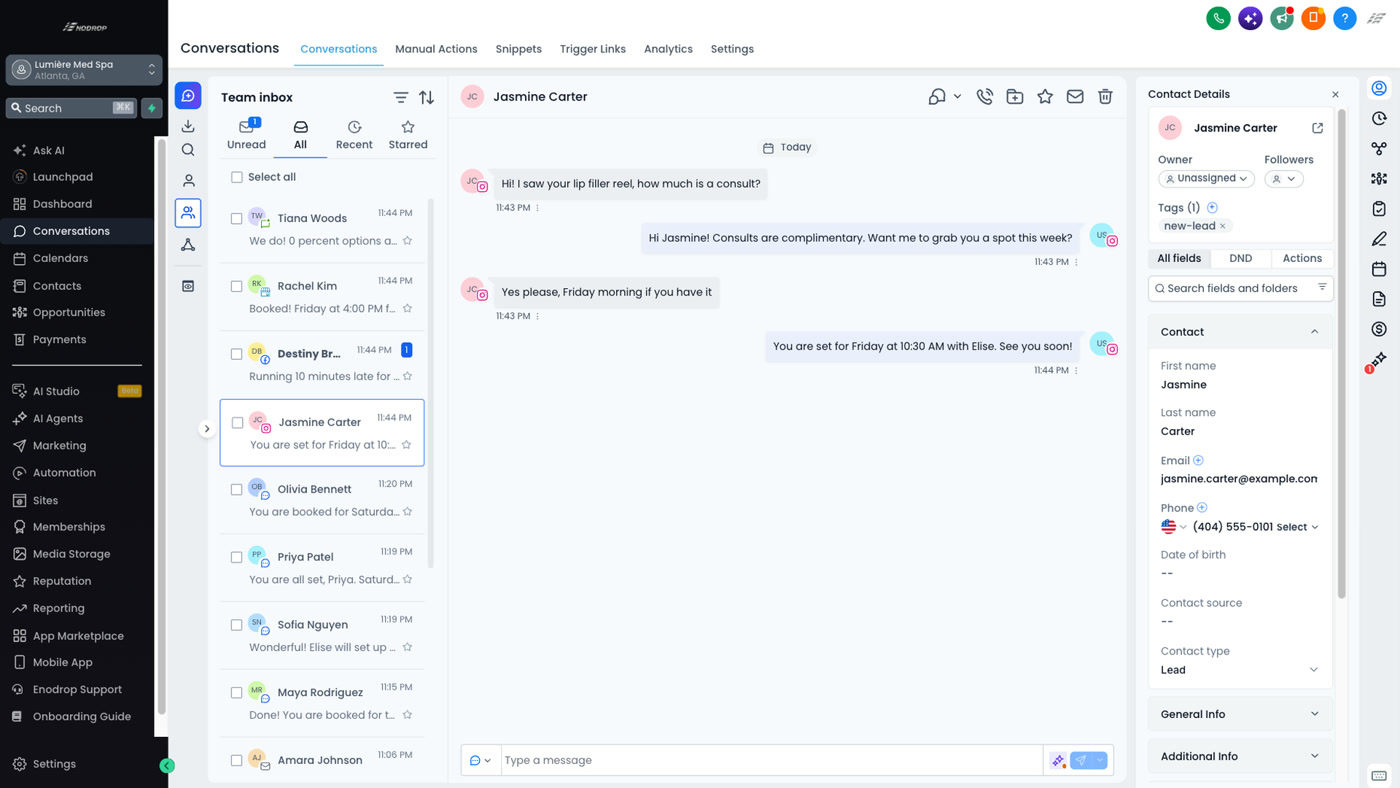Check the Tiana Woods conversation checkbox
This screenshot has width=1400, height=788.
pyautogui.click(x=237, y=218)
